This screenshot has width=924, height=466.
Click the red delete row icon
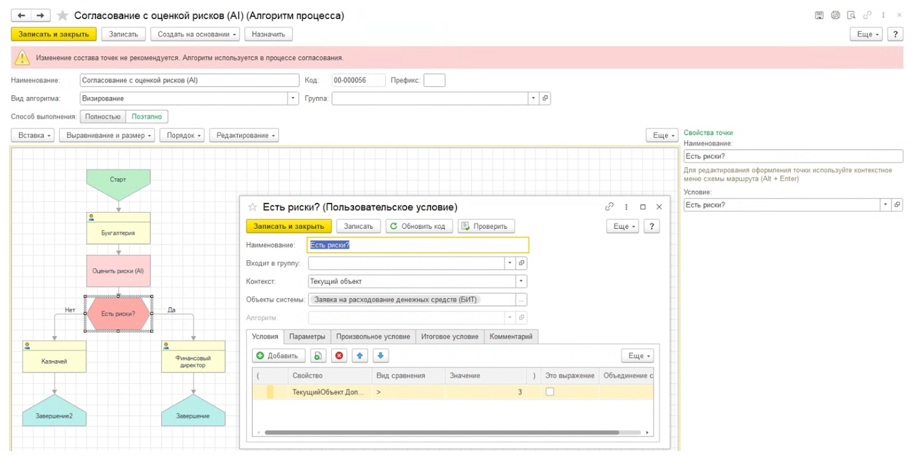tap(339, 356)
